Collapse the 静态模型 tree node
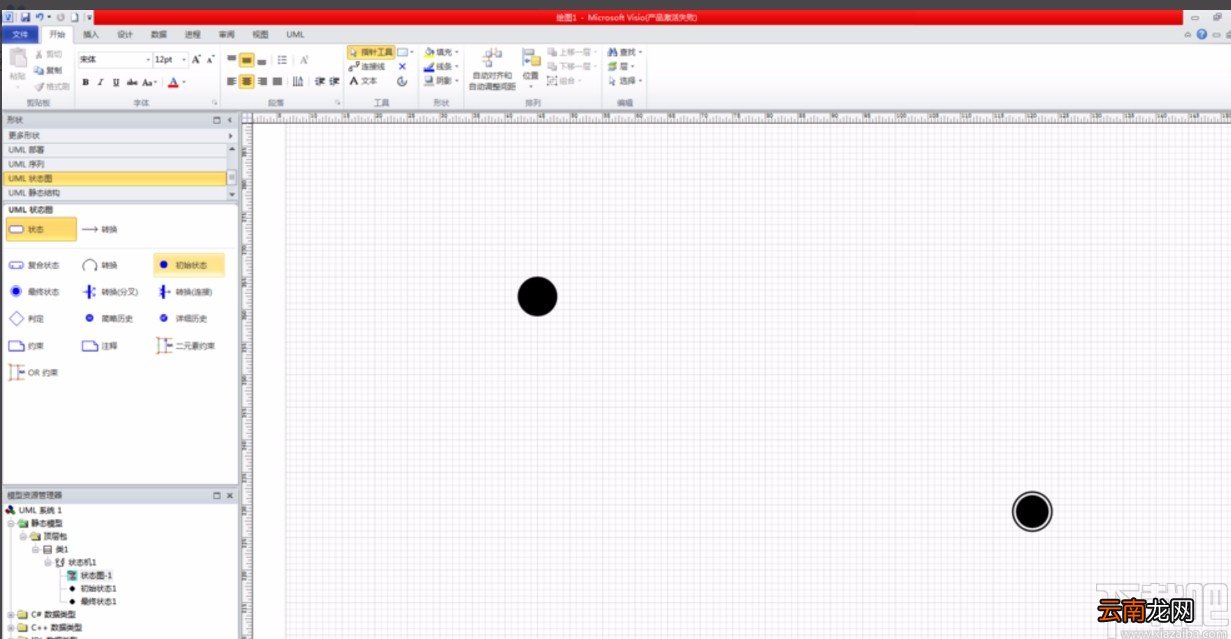1231x639 pixels. click(x=11, y=523)
